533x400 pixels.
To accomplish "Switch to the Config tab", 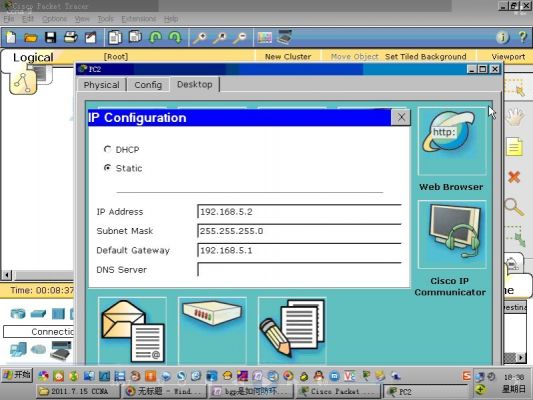I will (x=148, y=85).
